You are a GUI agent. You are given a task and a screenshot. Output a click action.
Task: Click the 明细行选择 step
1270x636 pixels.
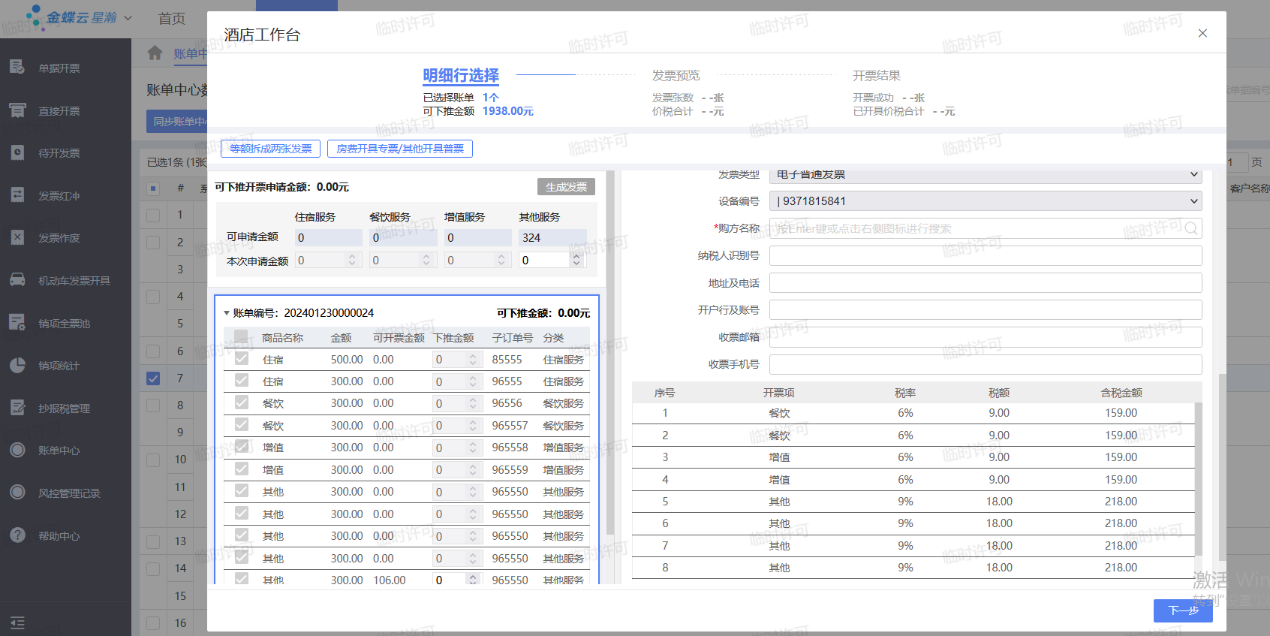point(460,75)
